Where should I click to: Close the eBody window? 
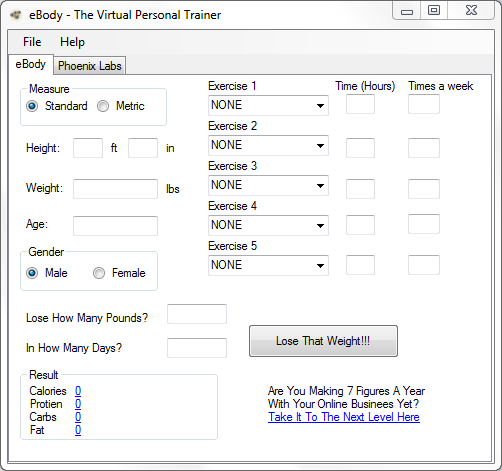tap(471, 11)
